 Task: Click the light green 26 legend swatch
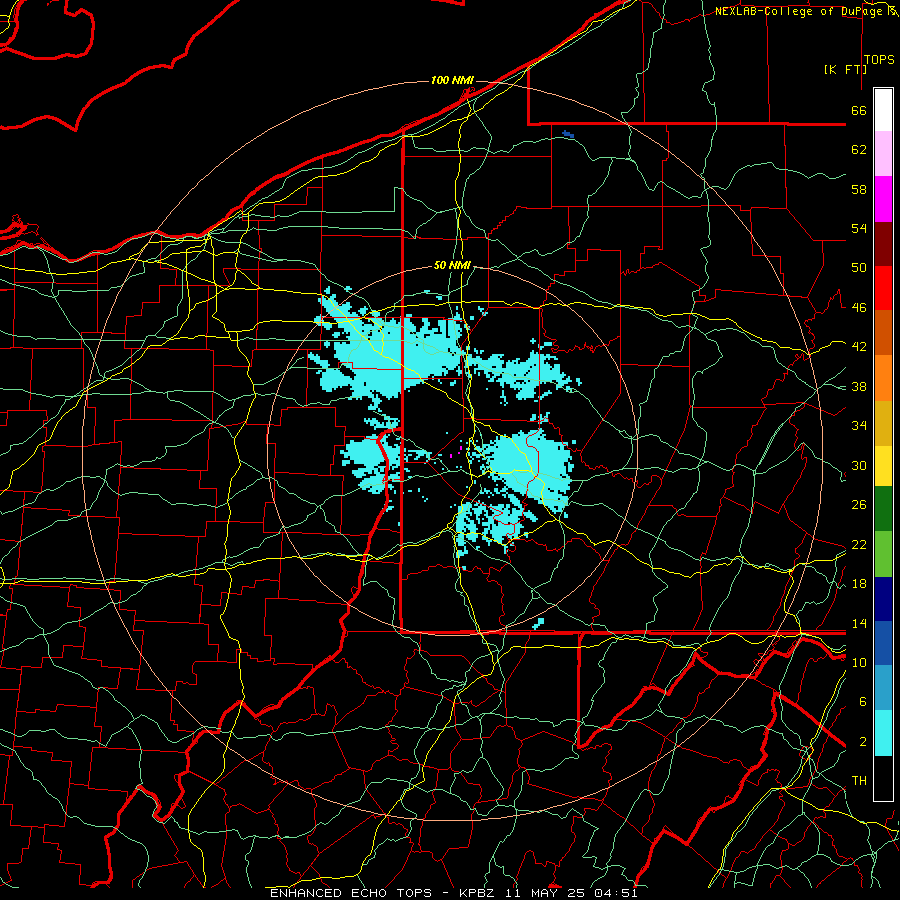pos(883,554)
